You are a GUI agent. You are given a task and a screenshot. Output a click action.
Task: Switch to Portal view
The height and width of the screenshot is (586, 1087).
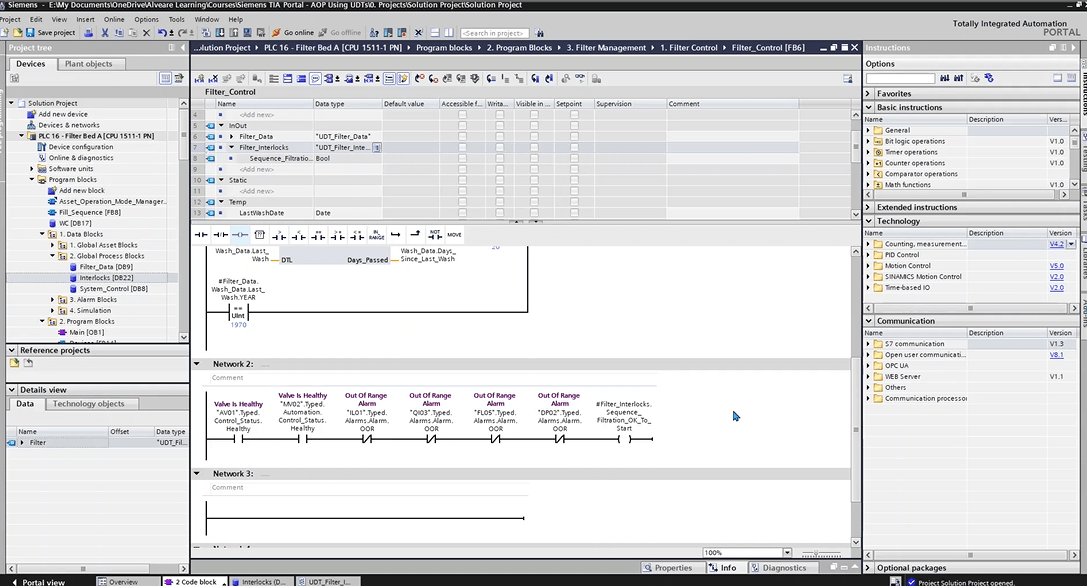coord(42,581)
